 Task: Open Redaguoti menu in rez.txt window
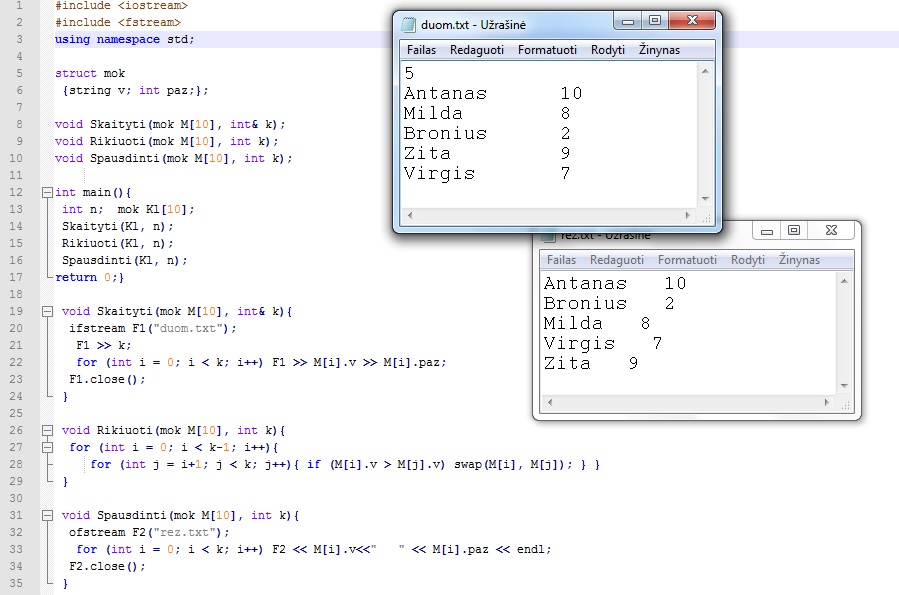click(616, 260)
